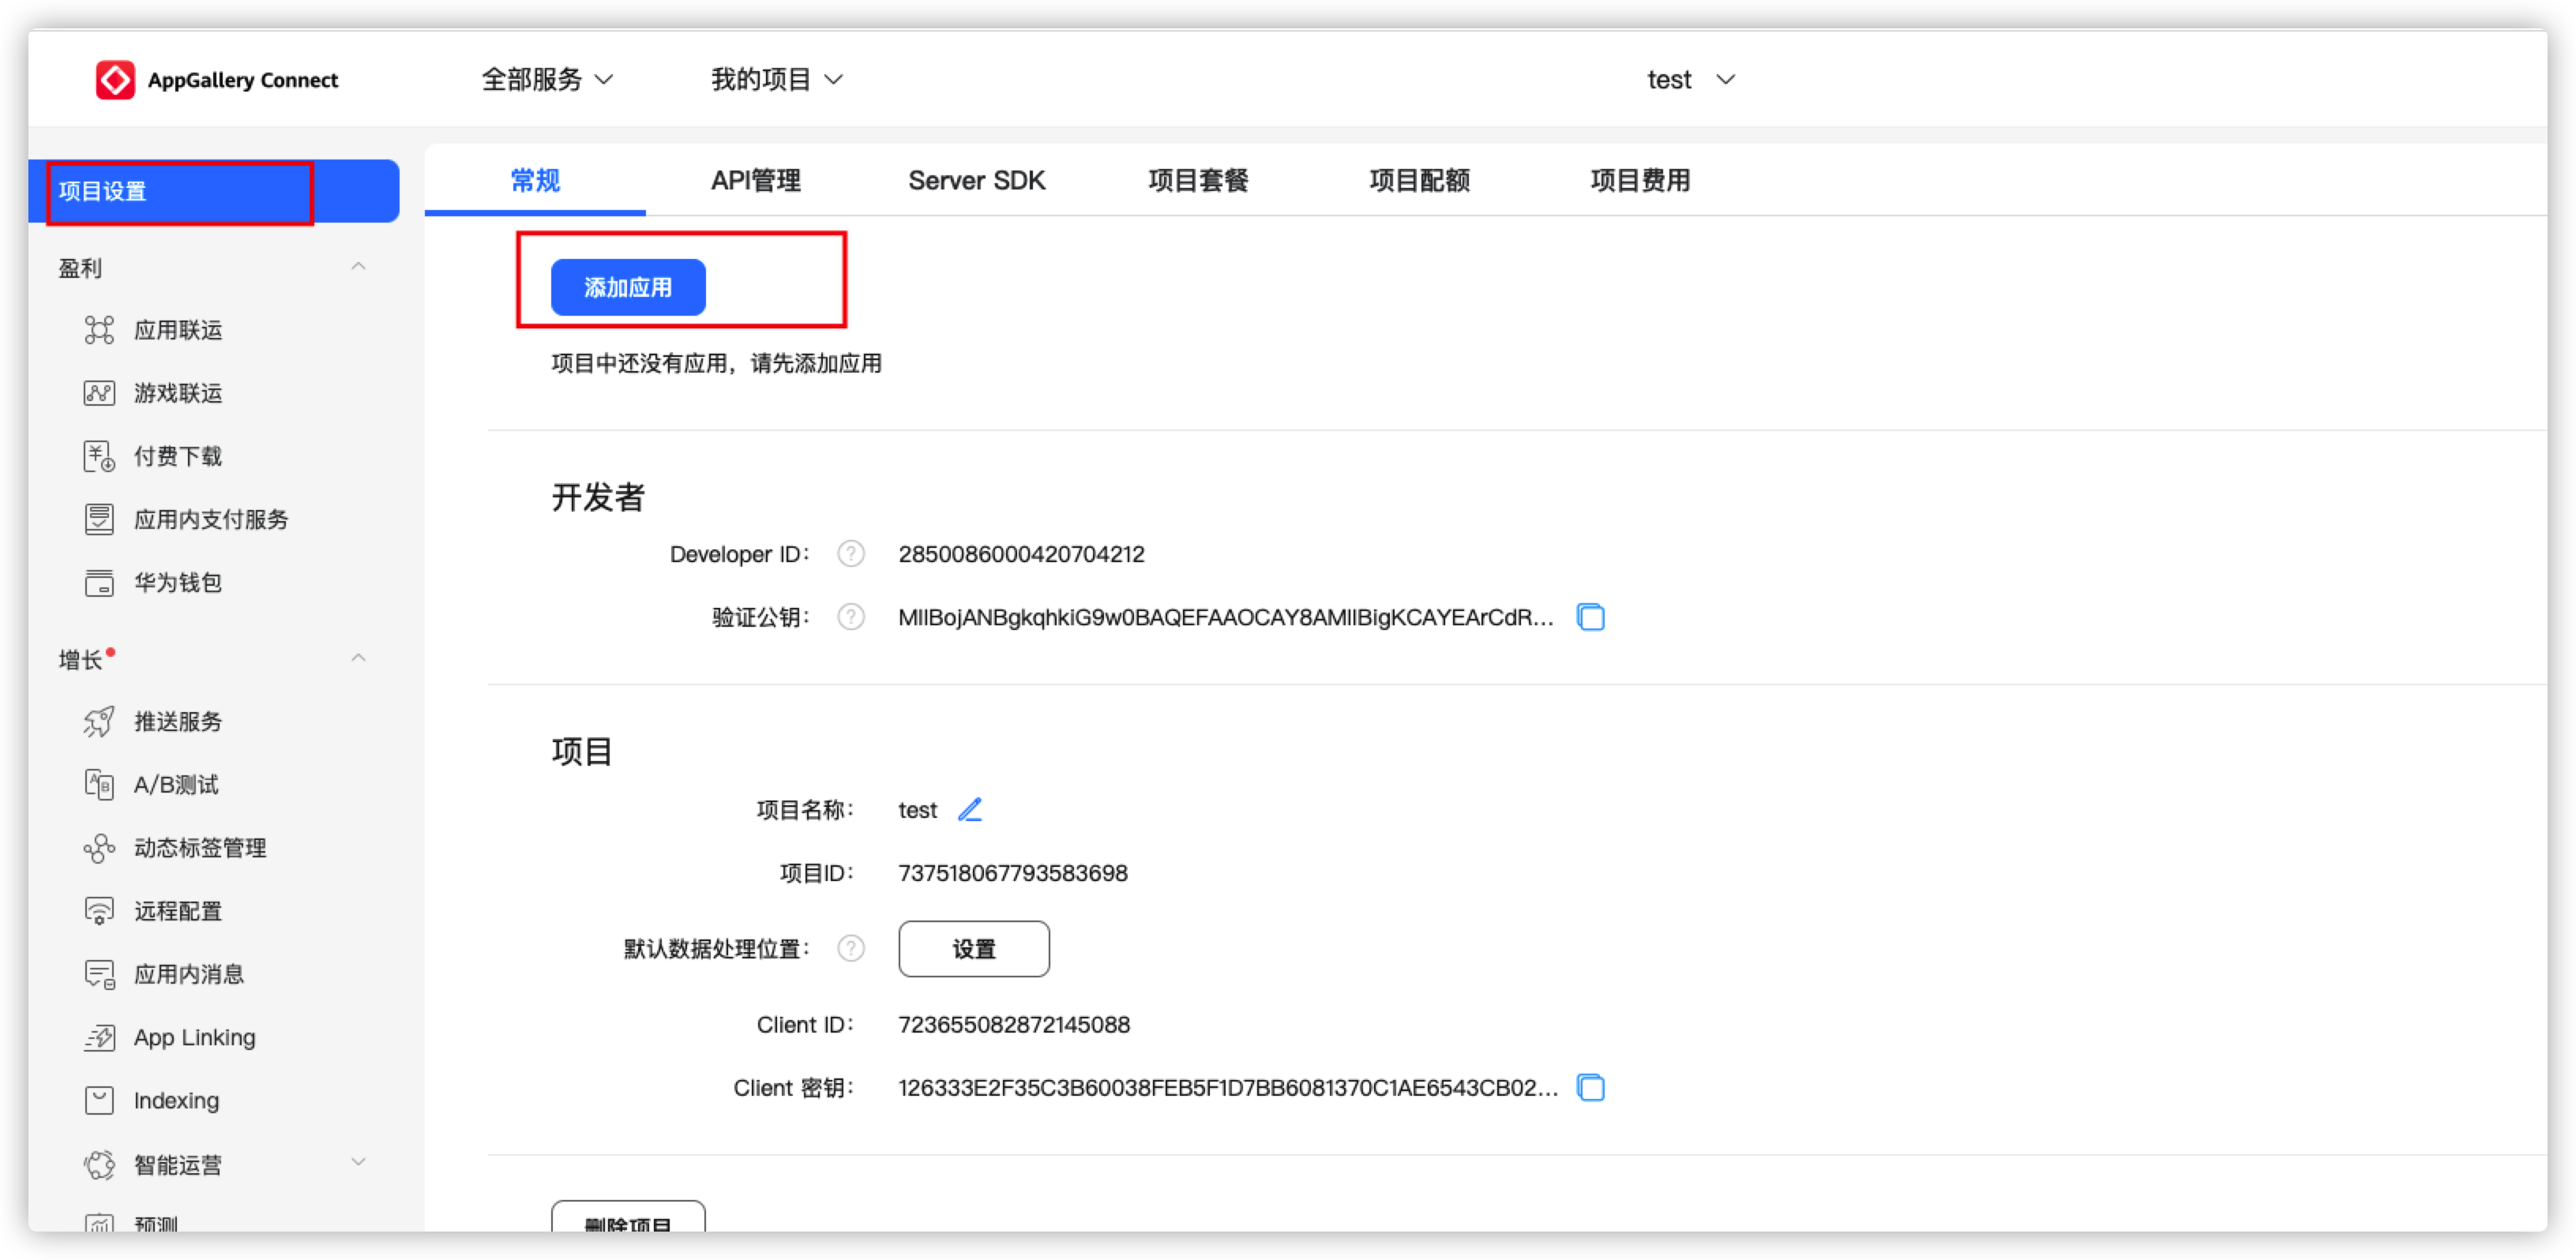Open 推送服务 menu item text
Image resolution: width=2576 pixels, height=1260 pixels.
click(x=178, y=721)
